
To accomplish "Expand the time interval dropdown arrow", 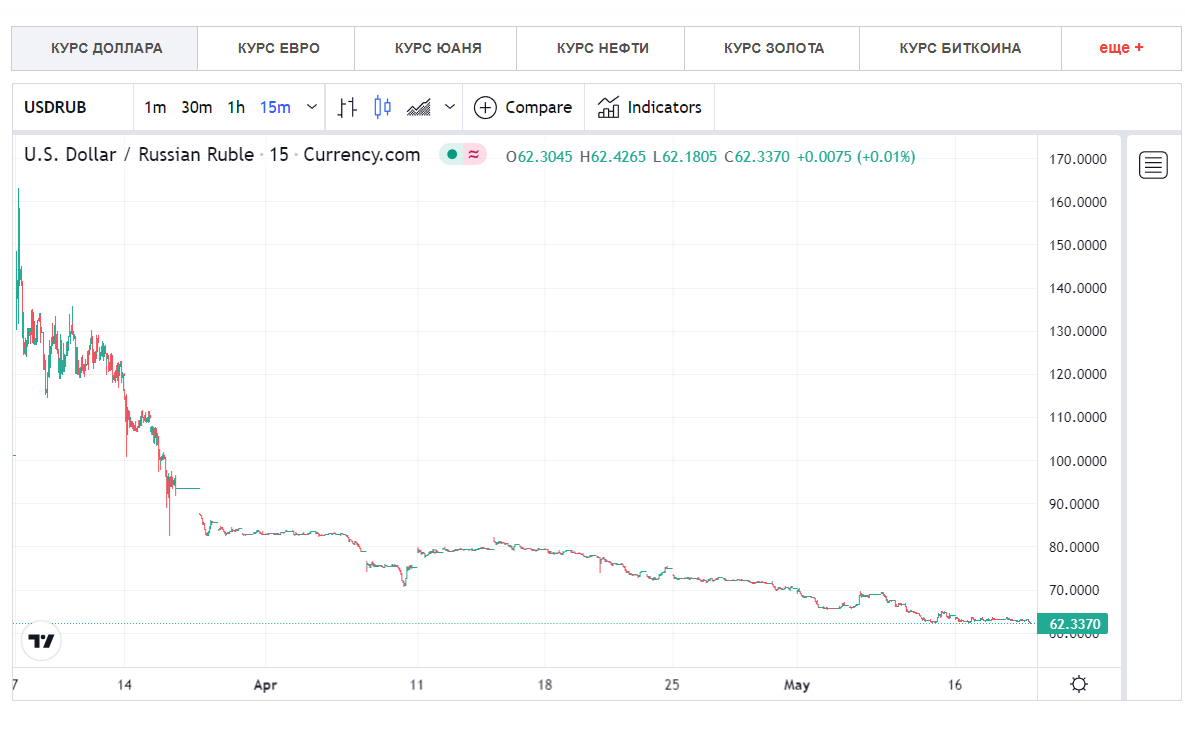I will pyautogui.click(x=311, y=107).
